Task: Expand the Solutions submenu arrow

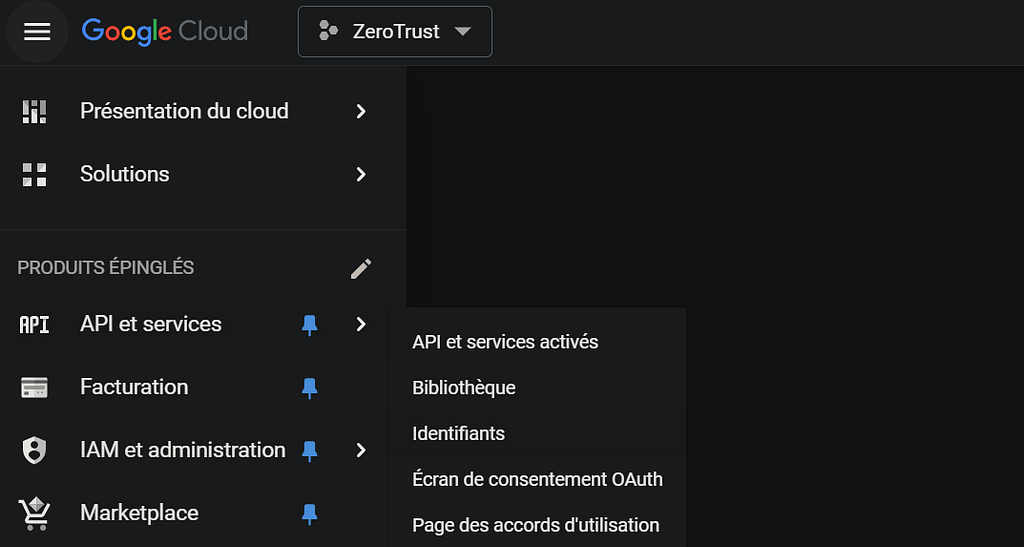Action: click(x=361, y=175)
